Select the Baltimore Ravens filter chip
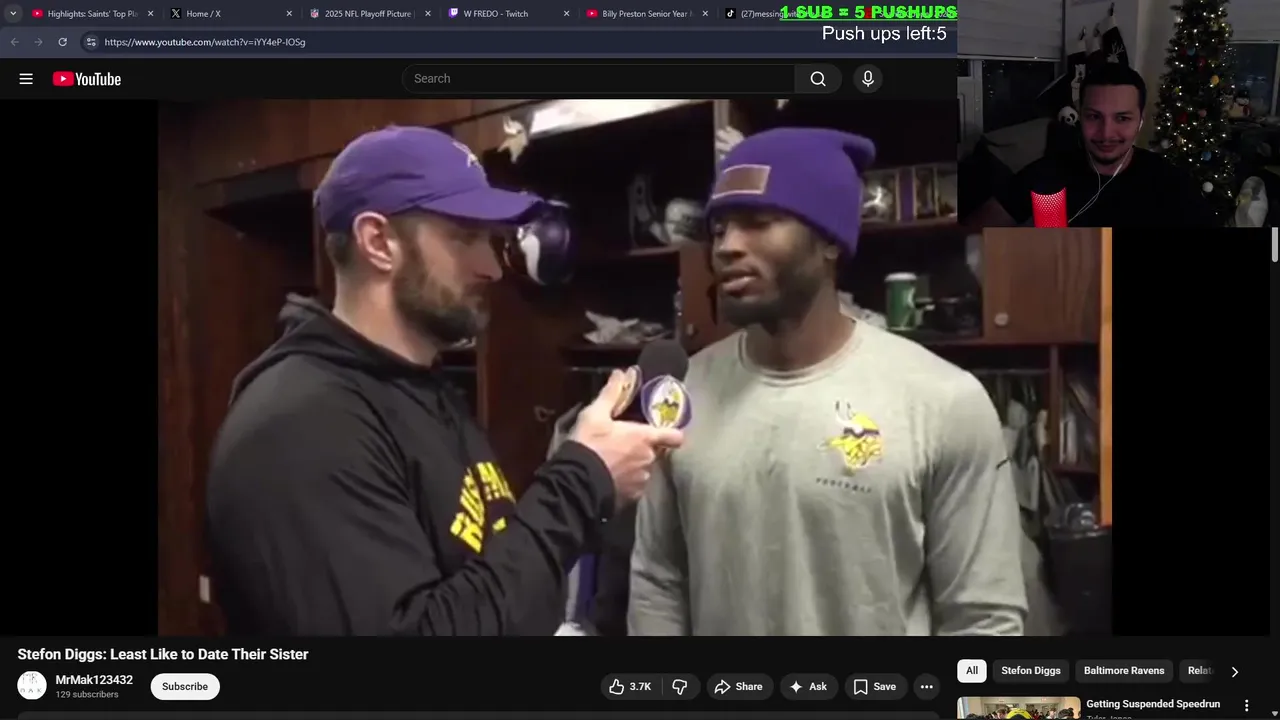Viewport: 1280px width, 720px height. tap(1124, 671)
